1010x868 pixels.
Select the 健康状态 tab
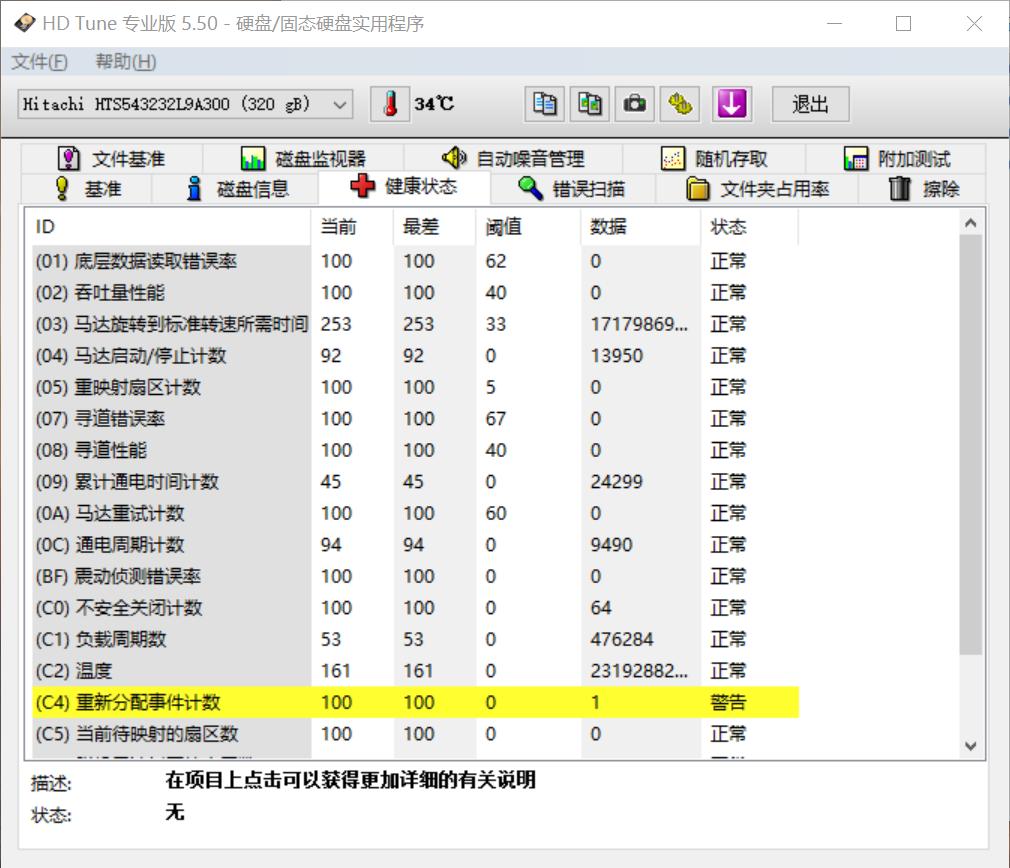click(405, 187)
